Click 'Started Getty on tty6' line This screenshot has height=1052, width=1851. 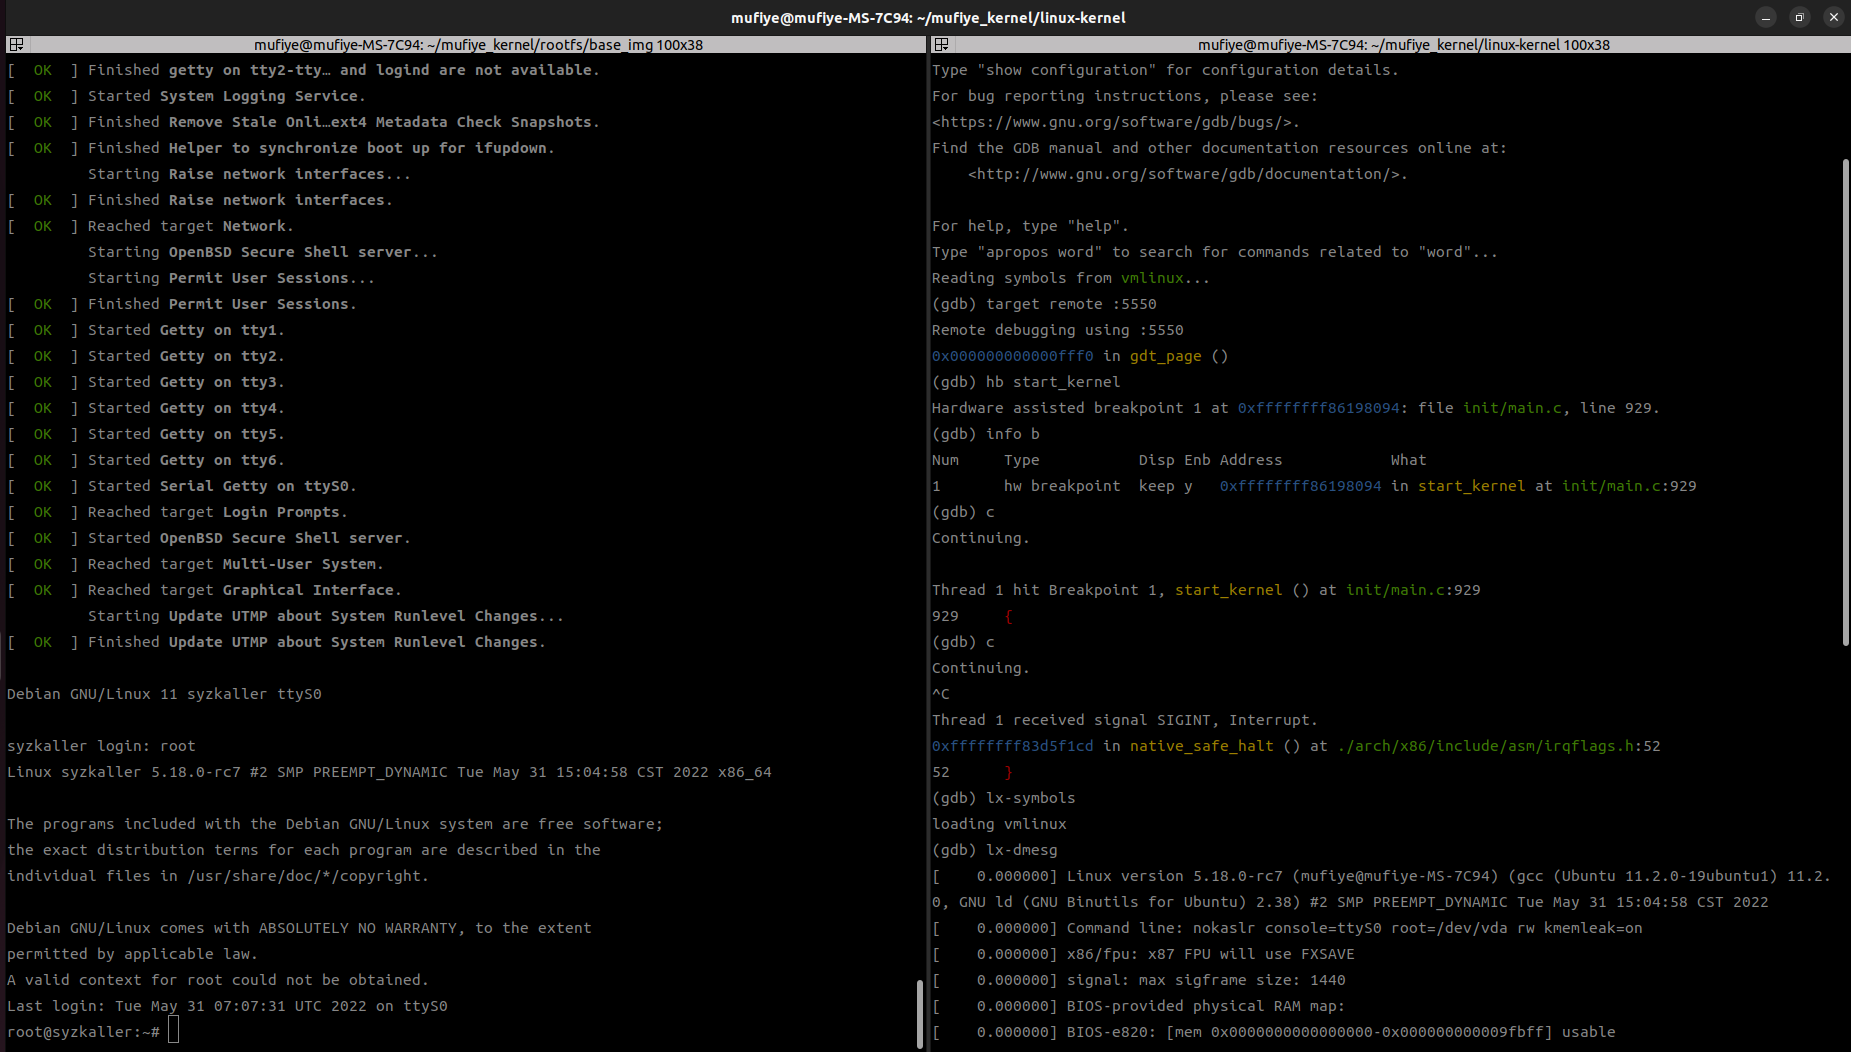click(x=146, y=460)
